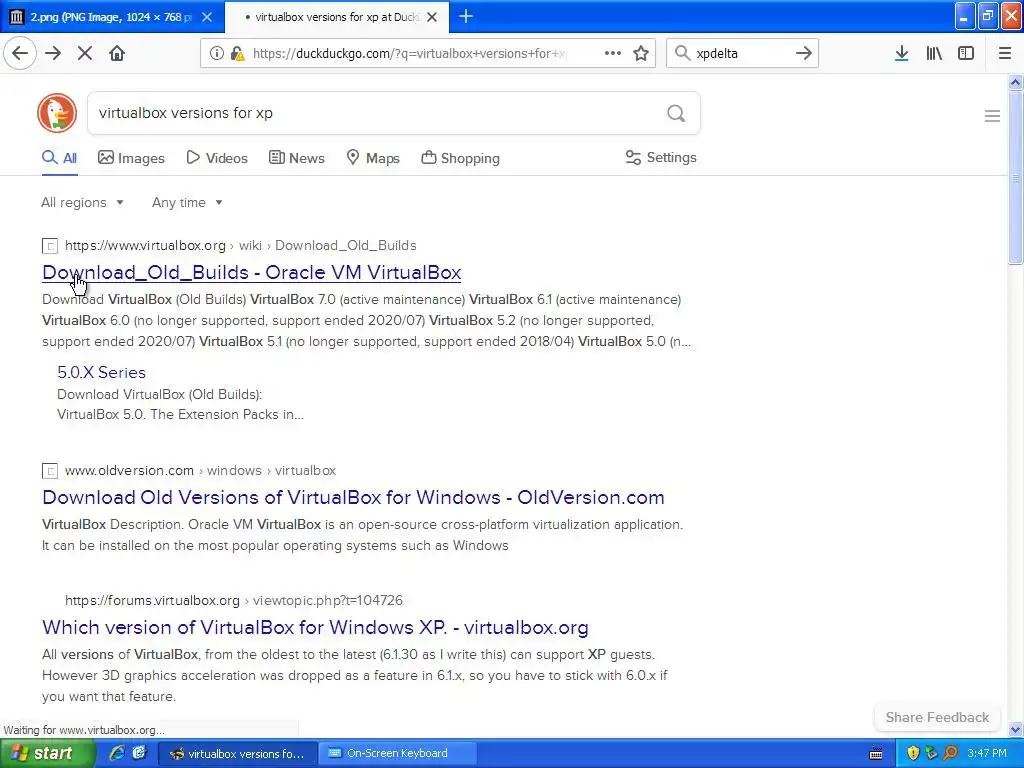Click the second quick launch icon
The image size is (1024, 768).
point(139,753)
